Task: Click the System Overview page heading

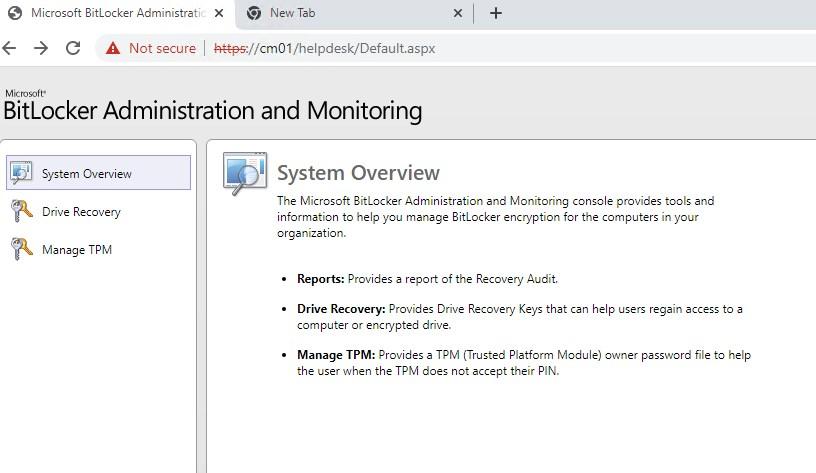Action: pos(358,173)
